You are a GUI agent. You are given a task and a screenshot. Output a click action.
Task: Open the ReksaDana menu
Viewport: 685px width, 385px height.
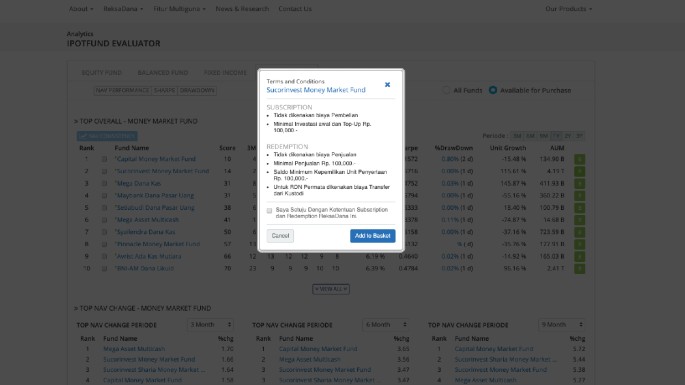click(123, 9)
